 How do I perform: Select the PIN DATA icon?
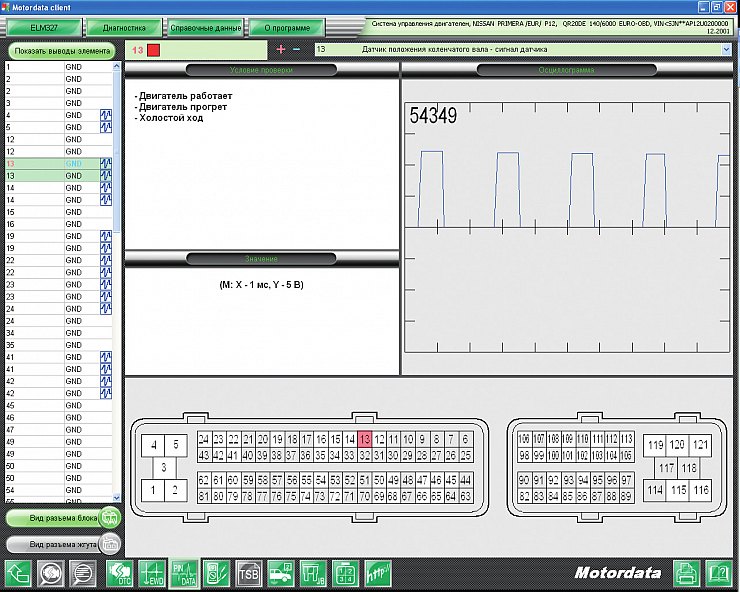184,574
